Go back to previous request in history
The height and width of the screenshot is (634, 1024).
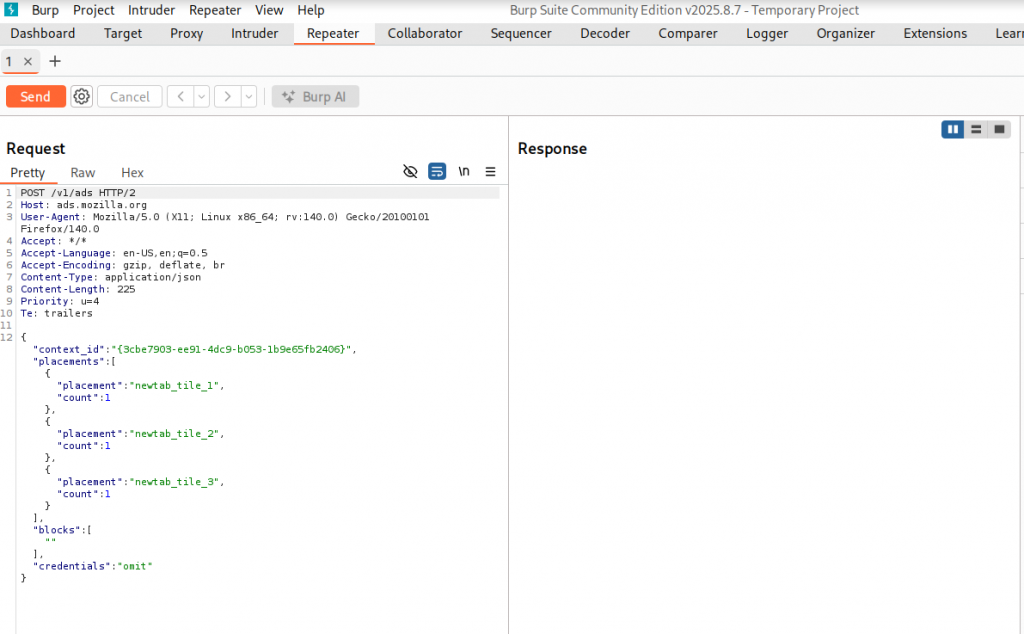pyautogui.click(x=180, y=97)
